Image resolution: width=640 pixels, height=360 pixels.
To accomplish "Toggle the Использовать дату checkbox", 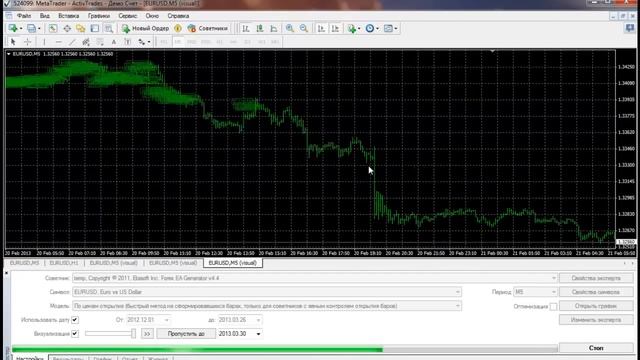I will point(75,320).
